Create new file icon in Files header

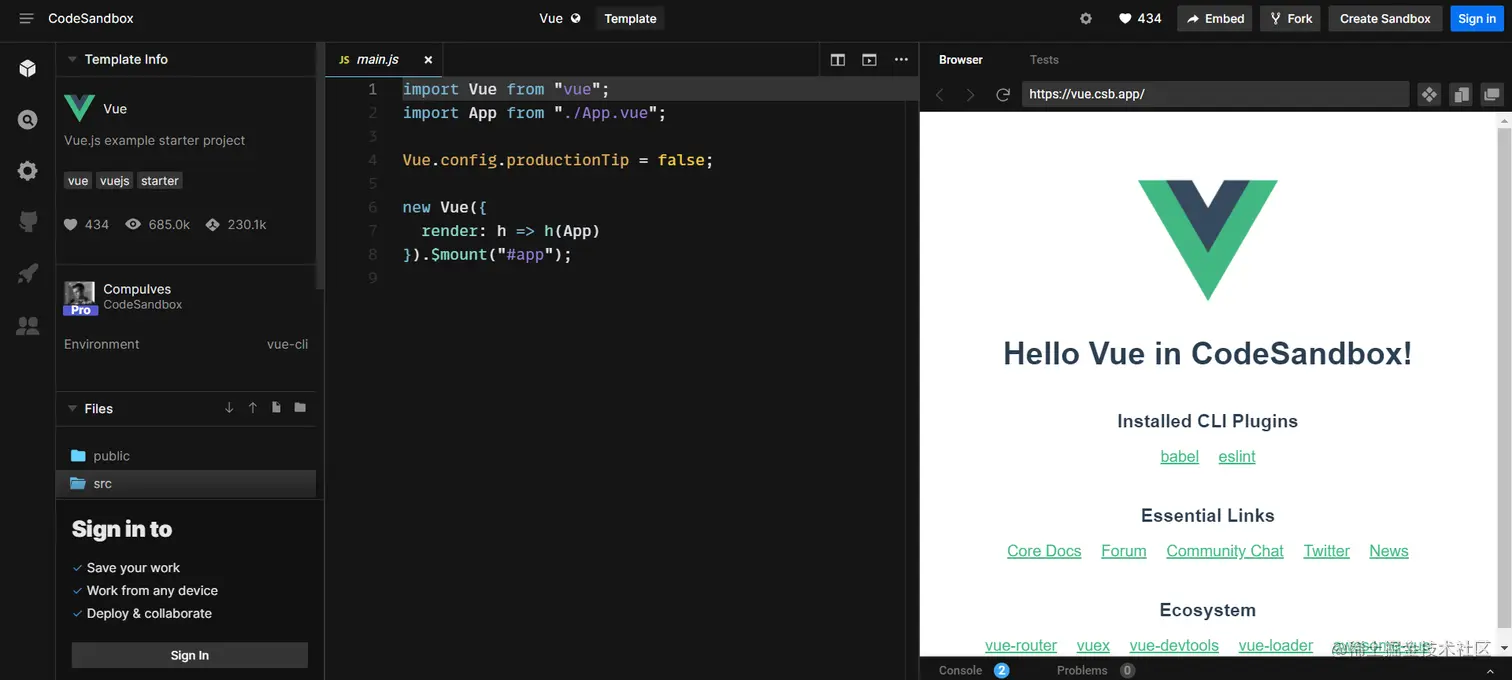[x=276, y=408]
